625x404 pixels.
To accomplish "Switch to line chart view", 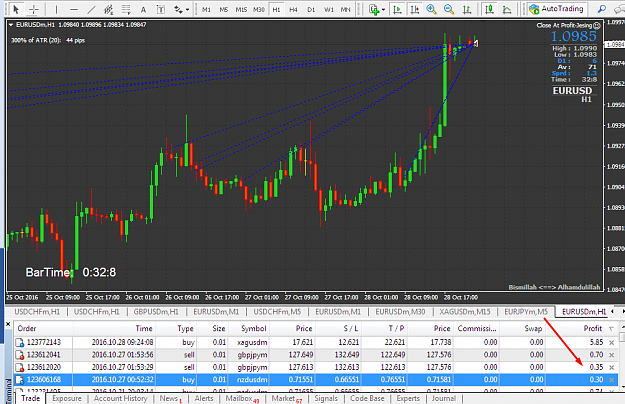I will (x=507, y=9).
